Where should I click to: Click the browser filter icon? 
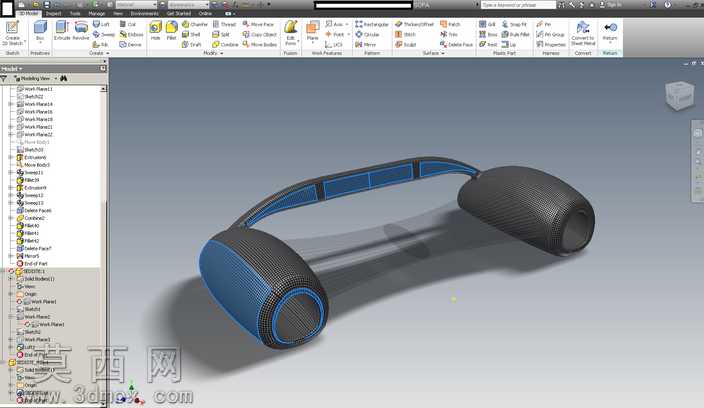(x=4, y=79)
